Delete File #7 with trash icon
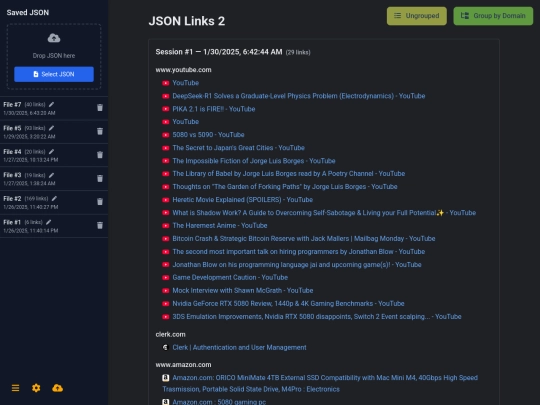Viewport: 540px width, 405px height. click(100, 108)
